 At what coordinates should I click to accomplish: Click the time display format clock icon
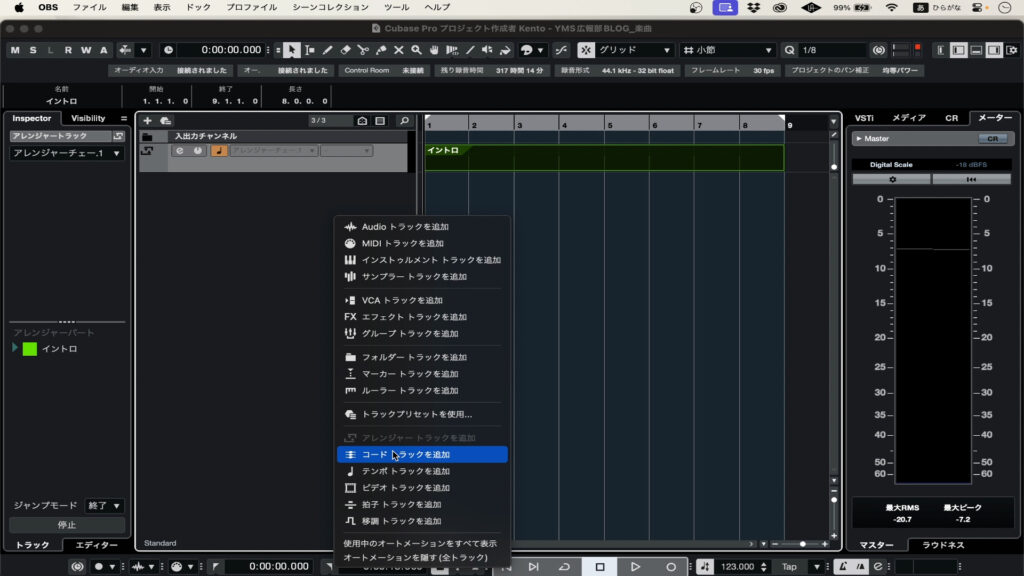[168, 50]
